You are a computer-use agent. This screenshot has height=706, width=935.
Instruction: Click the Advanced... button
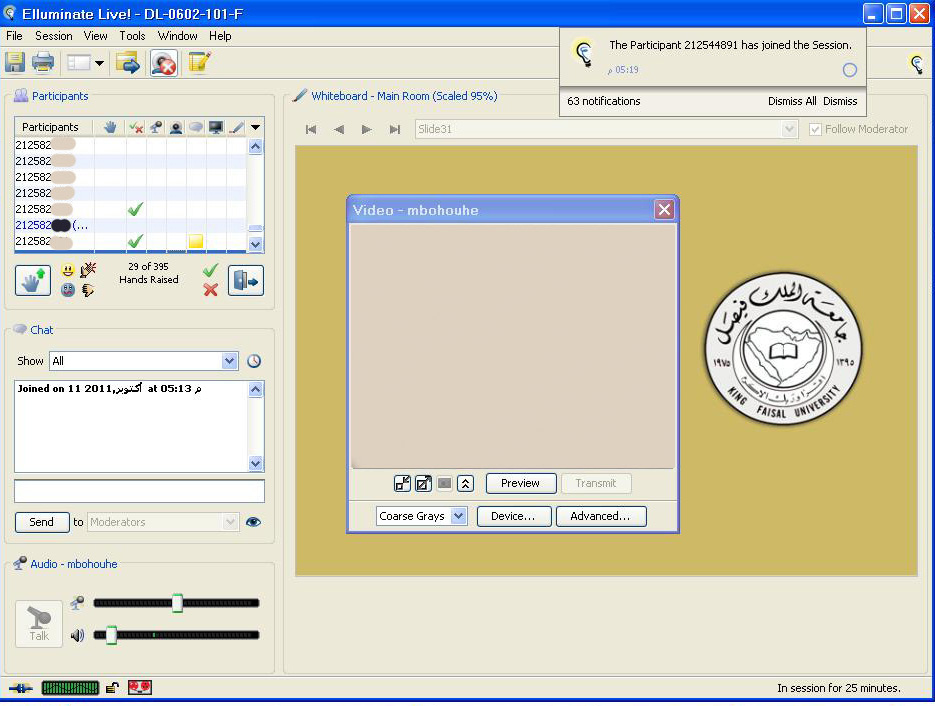(600, 516)
